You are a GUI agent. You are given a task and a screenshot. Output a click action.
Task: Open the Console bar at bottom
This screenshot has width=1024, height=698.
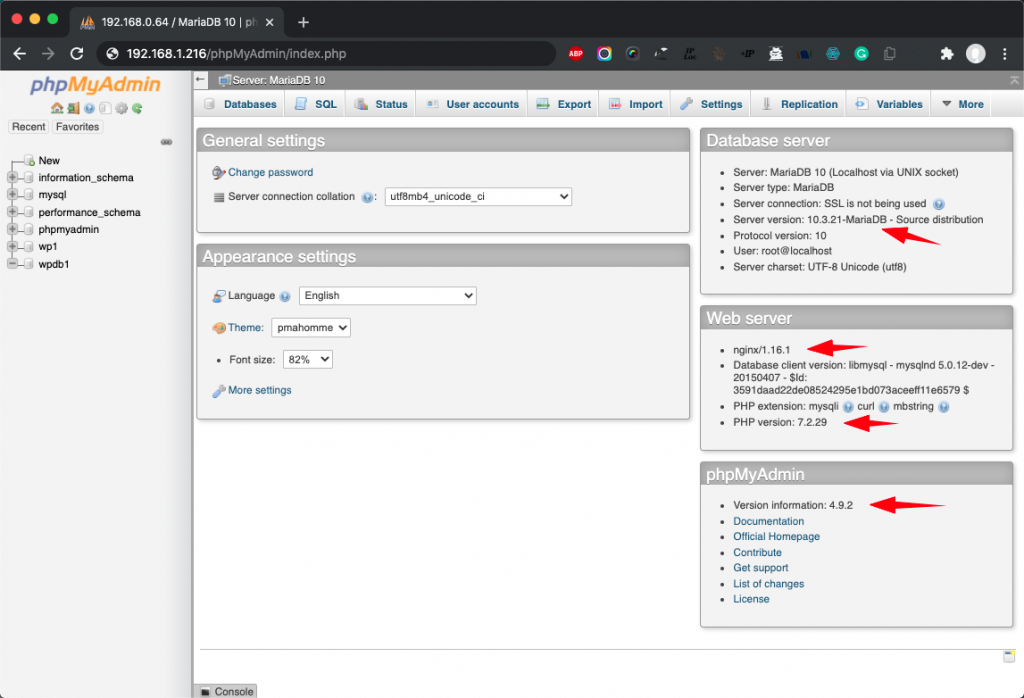tap(226, 691)
